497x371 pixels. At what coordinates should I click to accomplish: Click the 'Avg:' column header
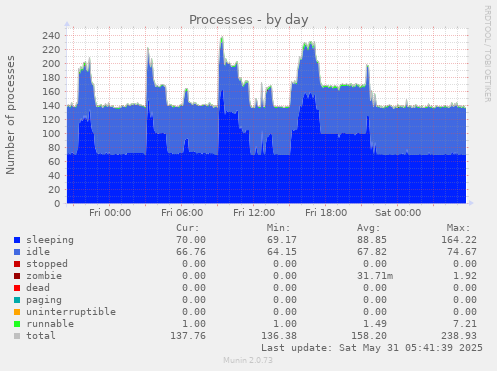tap(368, 228)
